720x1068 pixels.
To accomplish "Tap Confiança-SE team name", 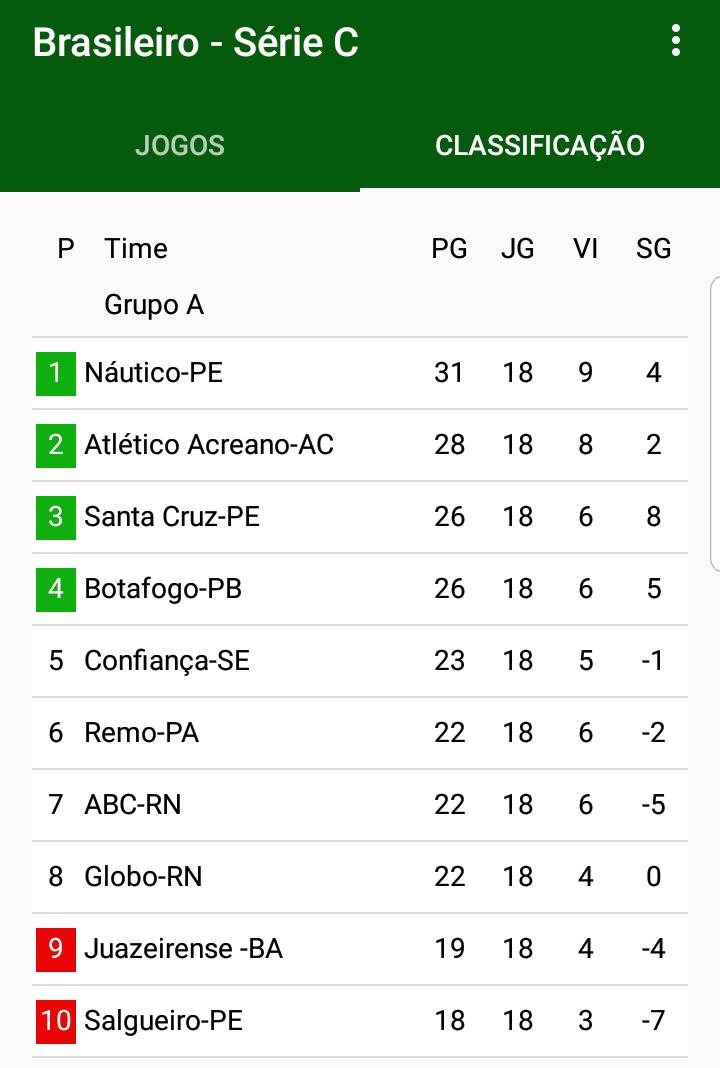I will tap(167, 661).
